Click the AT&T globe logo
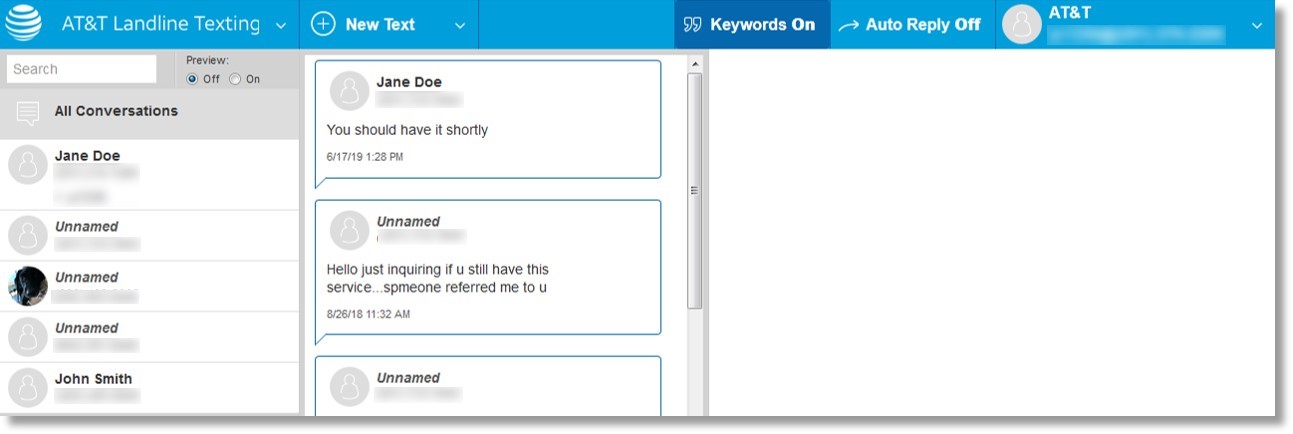Image resolution: width=1293 pixels, height=434 pixels. click(x=23, y=23)
